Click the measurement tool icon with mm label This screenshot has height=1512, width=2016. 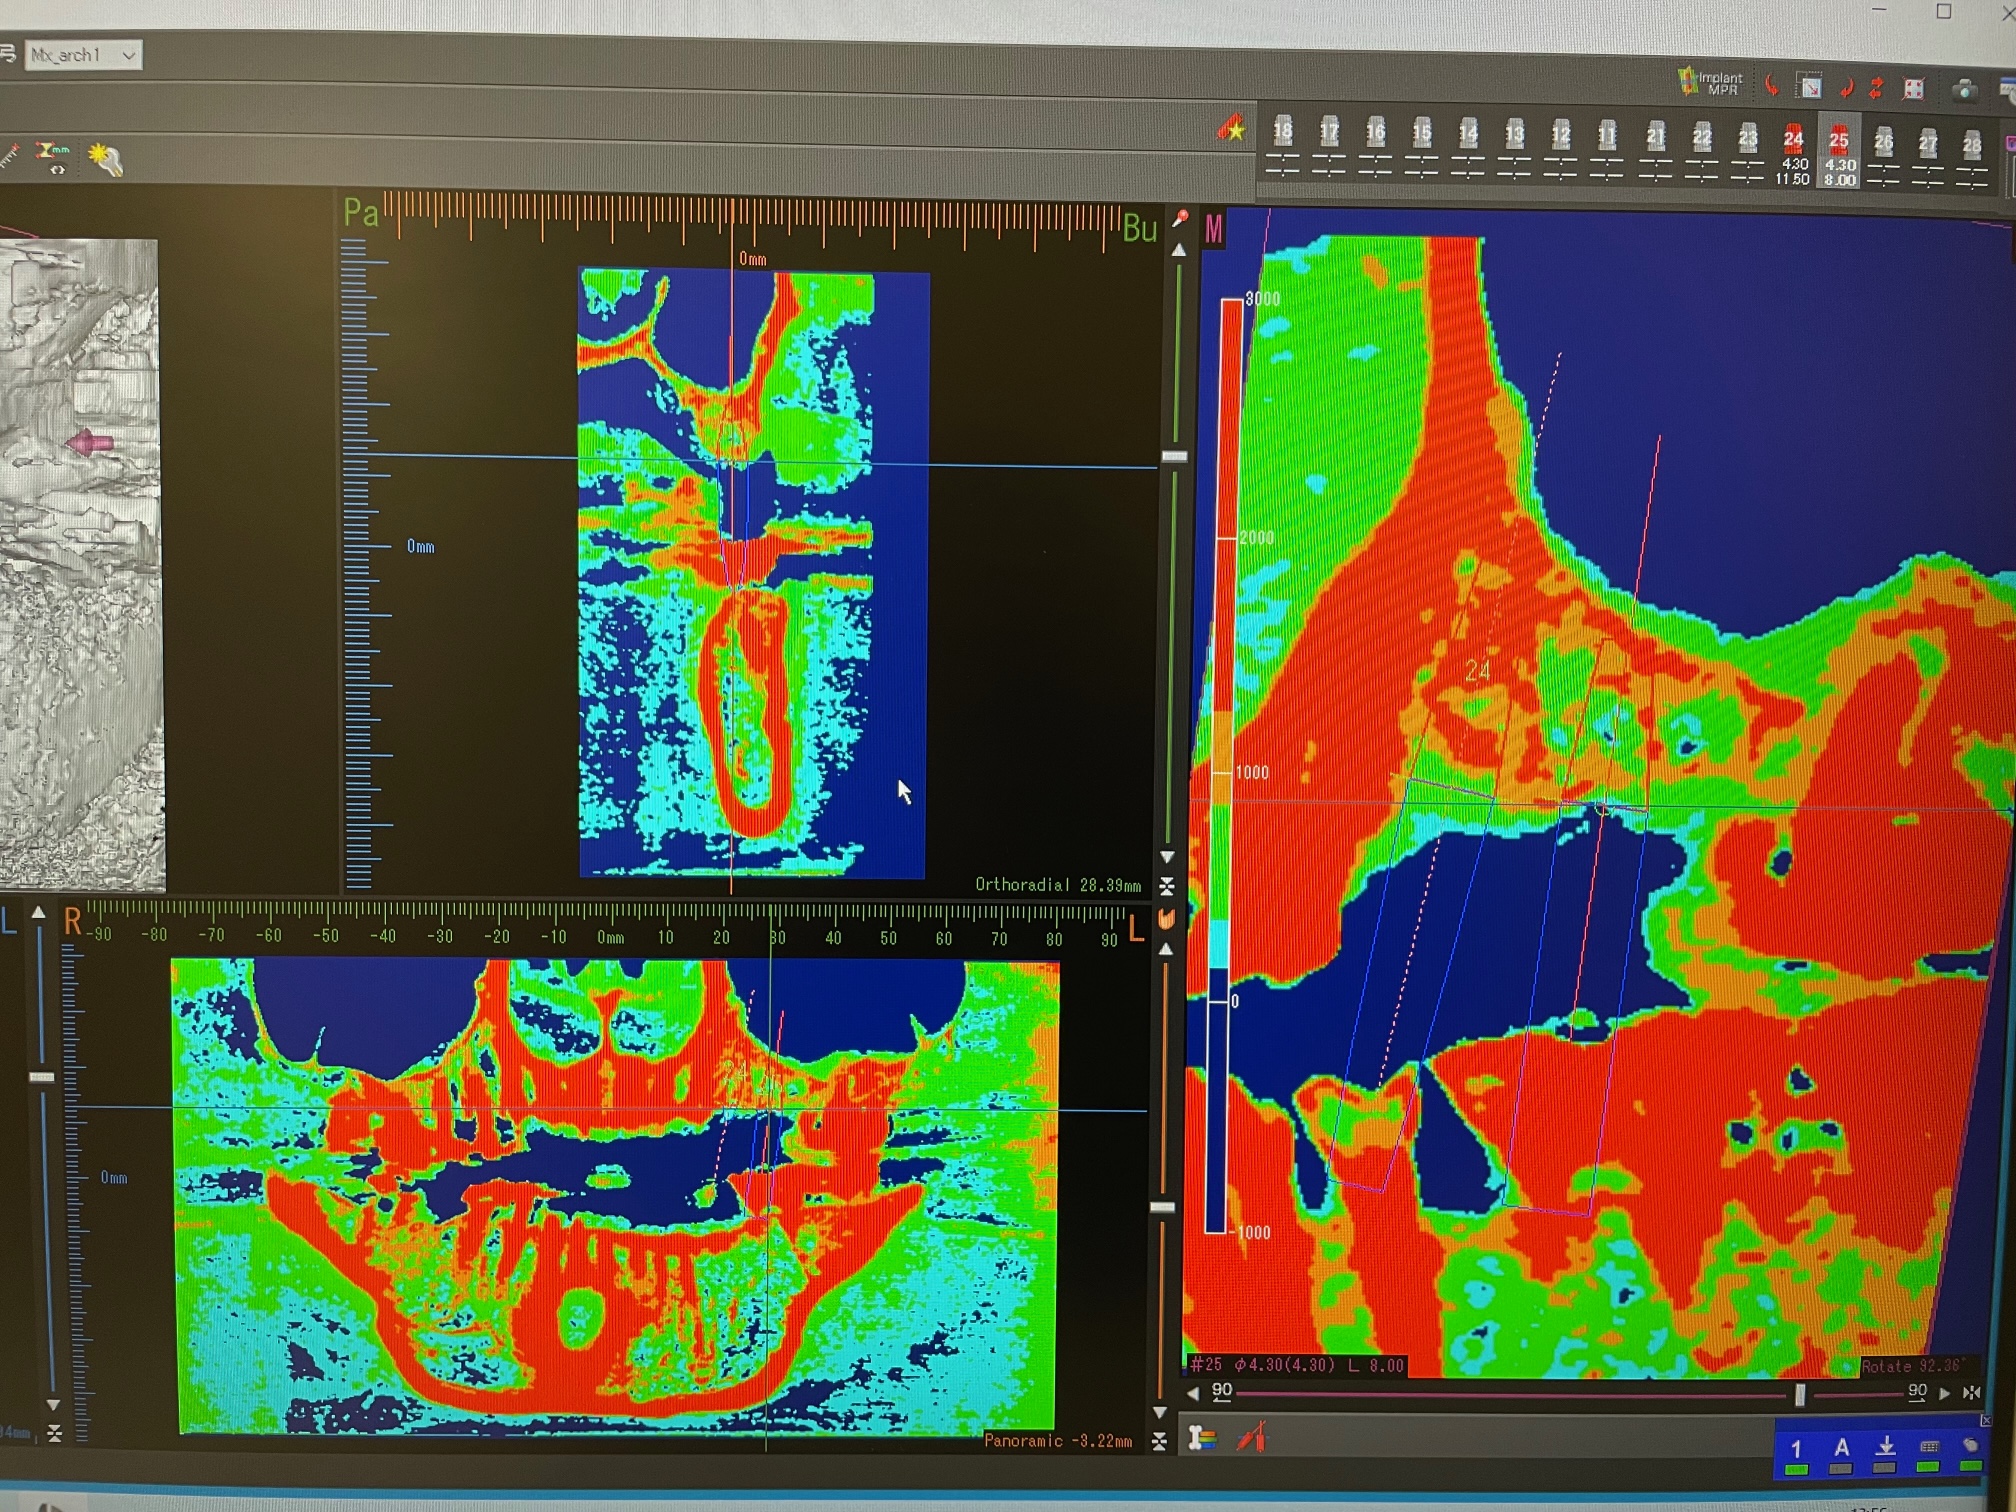point(51,157)
